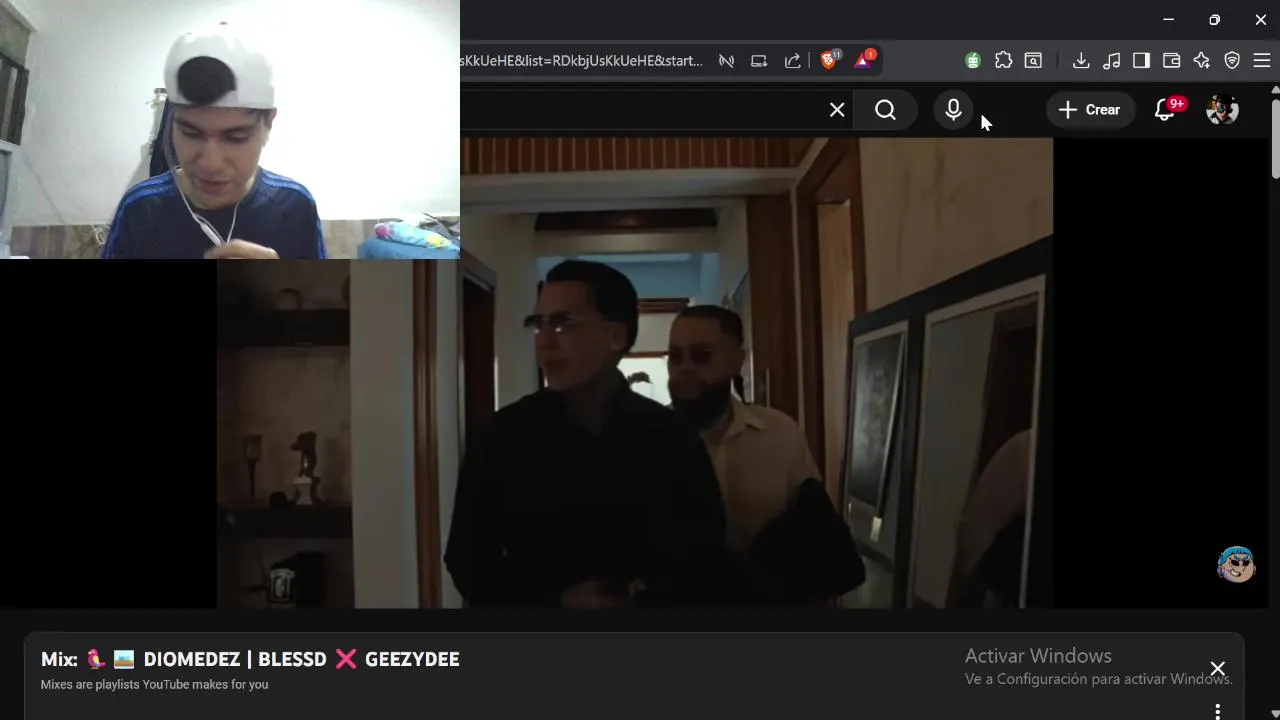
Task: Click the webcam overlay video thumbnail
Action: pyautogui.click(x=230, y=129)
